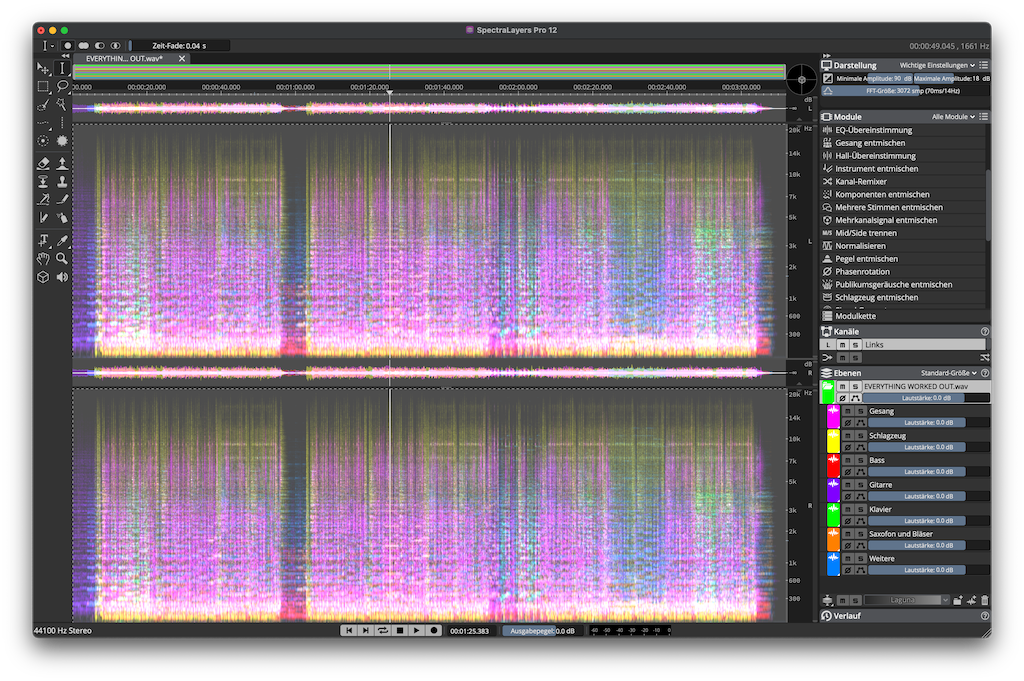Select the brush selection tool
The height and width of the screenshot is (681, 1024).
tap(43, 104)
